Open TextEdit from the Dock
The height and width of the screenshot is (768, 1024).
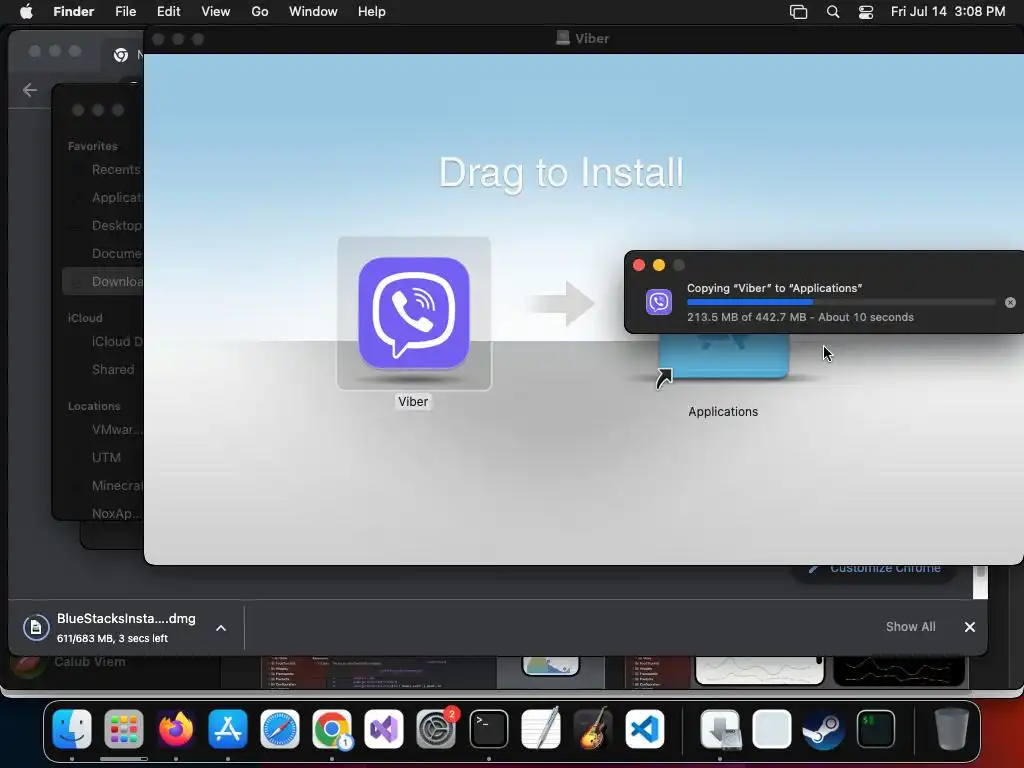(541, 729)
